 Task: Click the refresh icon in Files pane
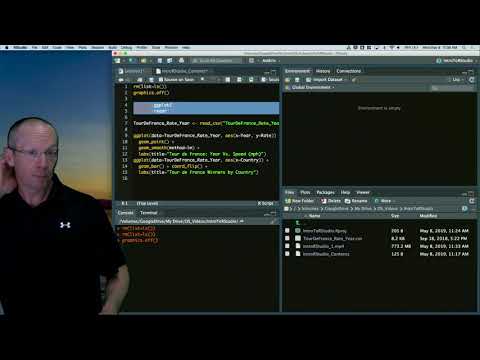pos(471,201)
